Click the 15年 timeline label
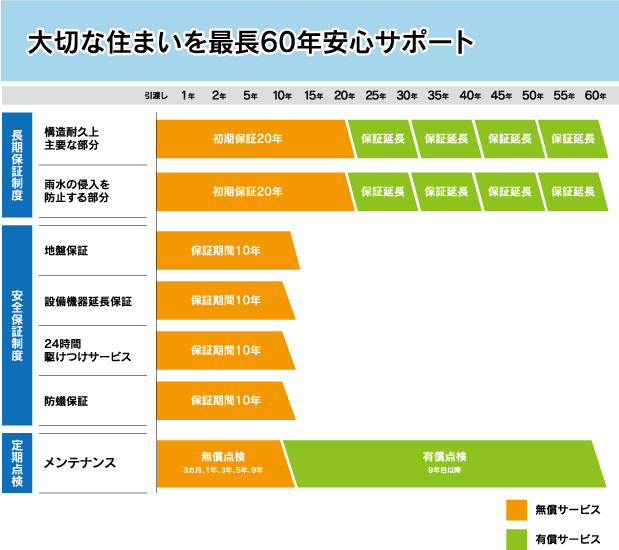Screen dimensions: 619x550 pyautogui.click(x=313, y=96)
